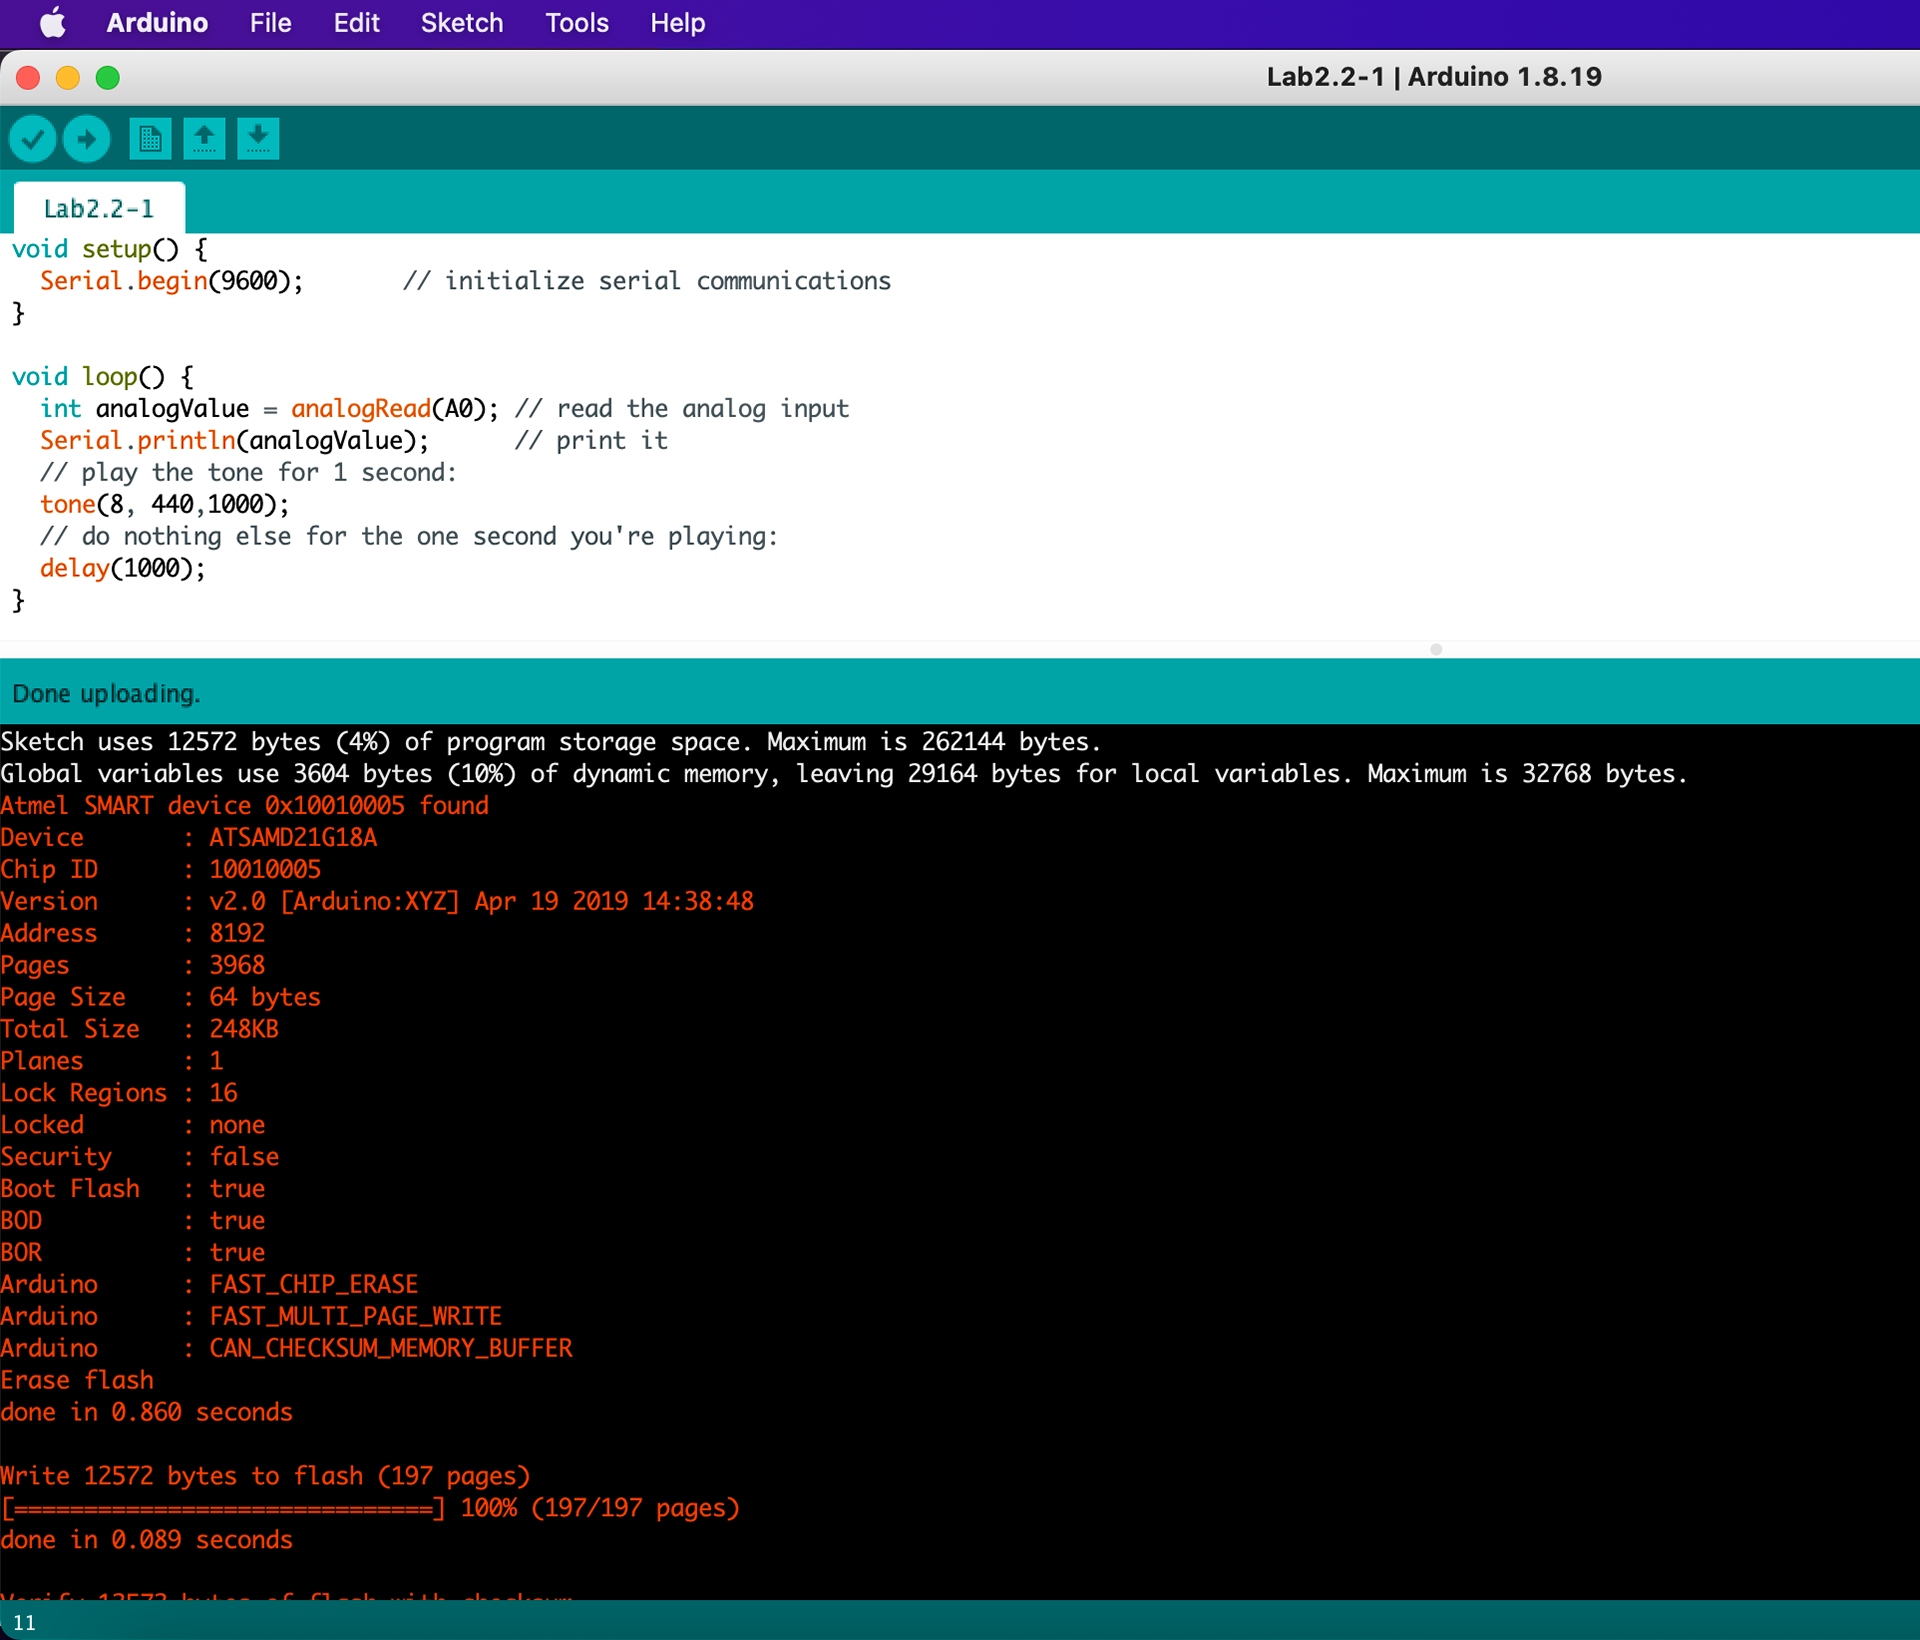
Task: Click the 'Erase flash' console line
Action: pyautogui.click(x=77, y=1382)
